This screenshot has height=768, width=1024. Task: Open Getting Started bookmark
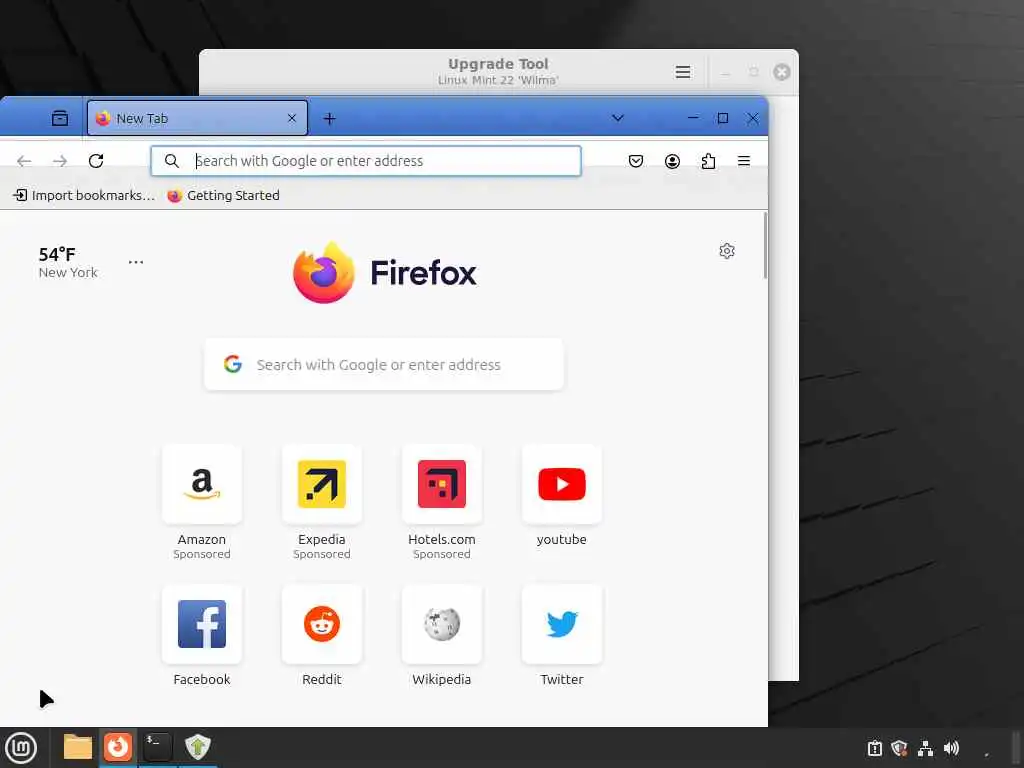point(223,195)
